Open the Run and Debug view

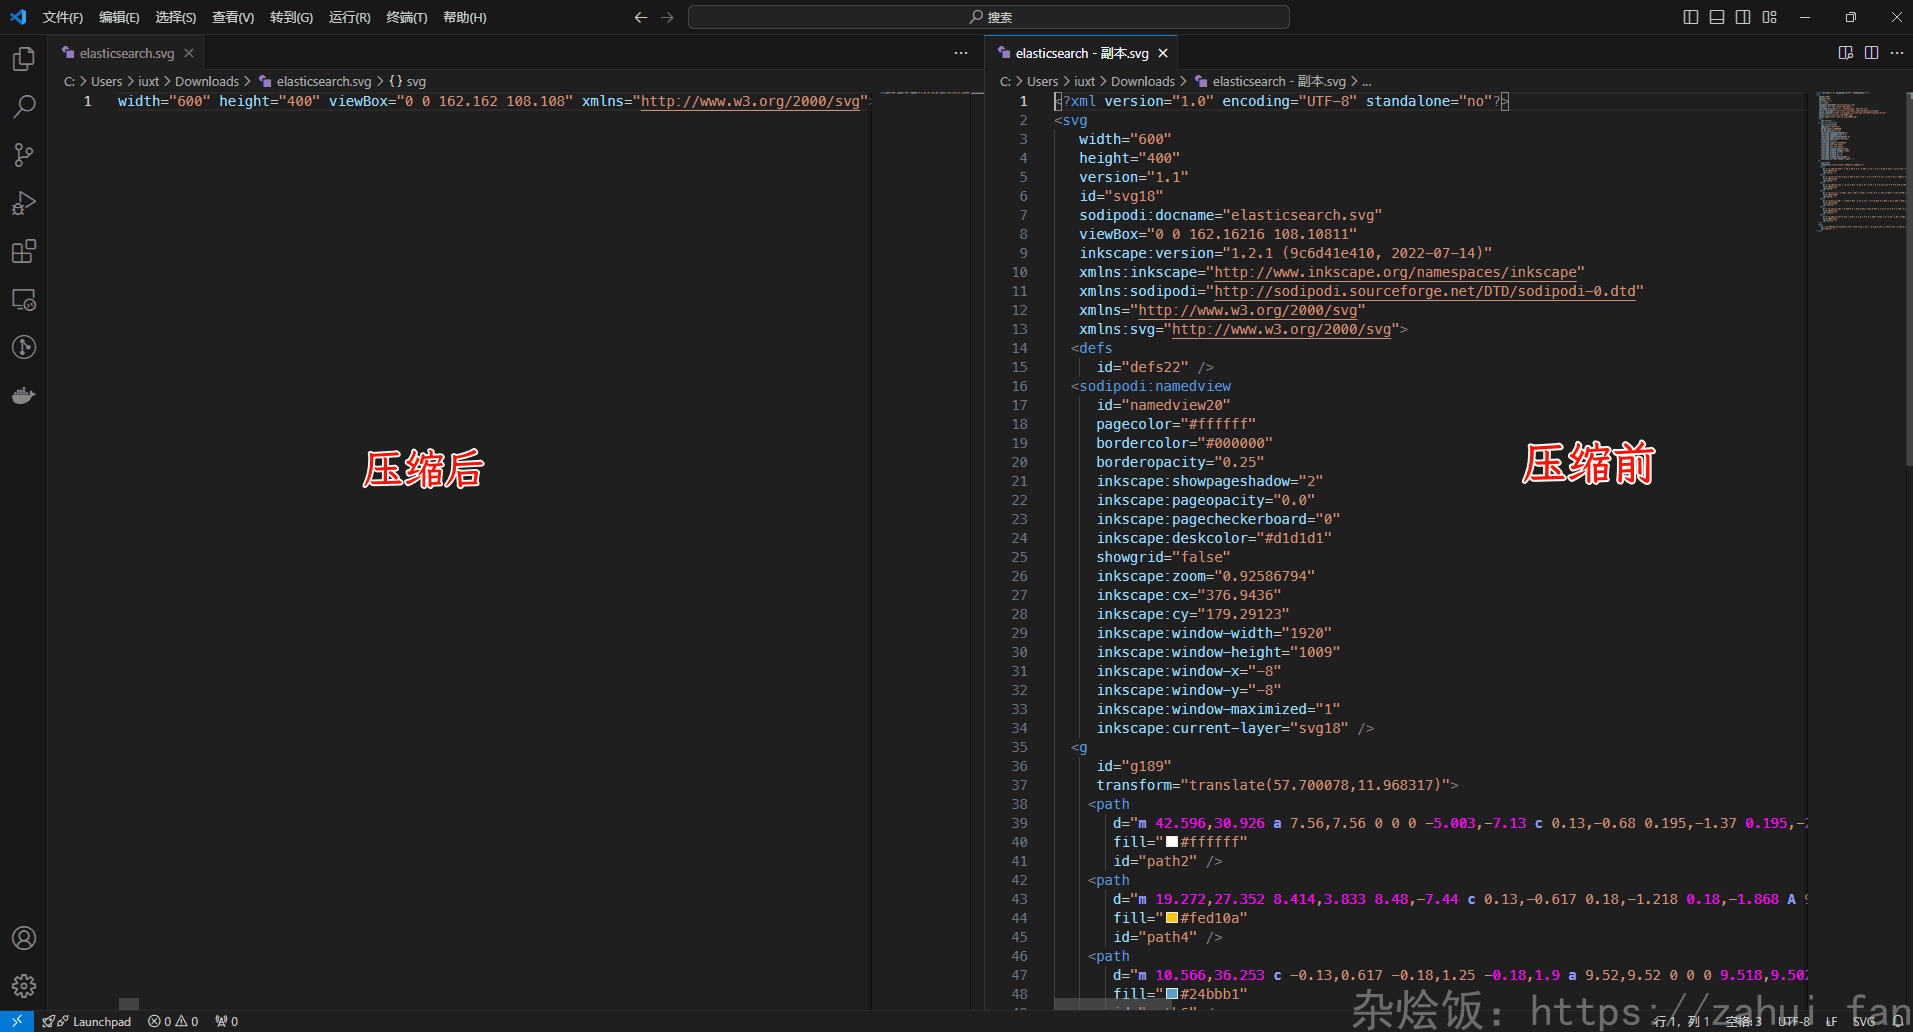24,203
